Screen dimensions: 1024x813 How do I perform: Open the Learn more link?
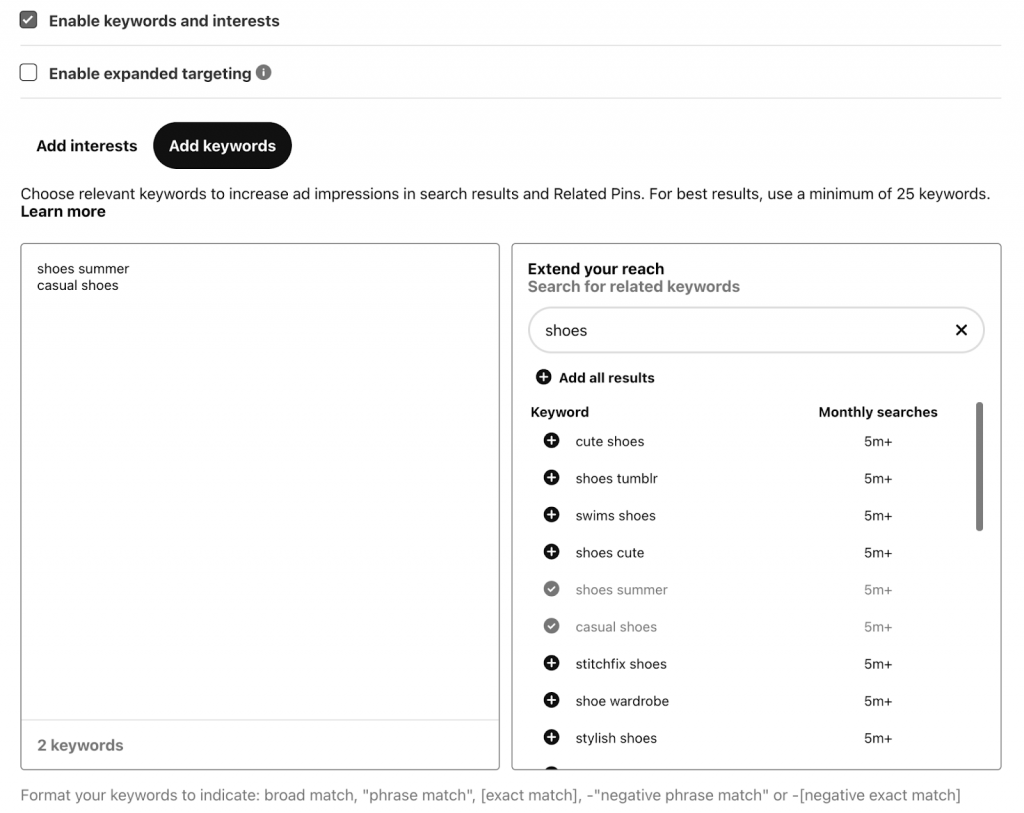(63, 212)
